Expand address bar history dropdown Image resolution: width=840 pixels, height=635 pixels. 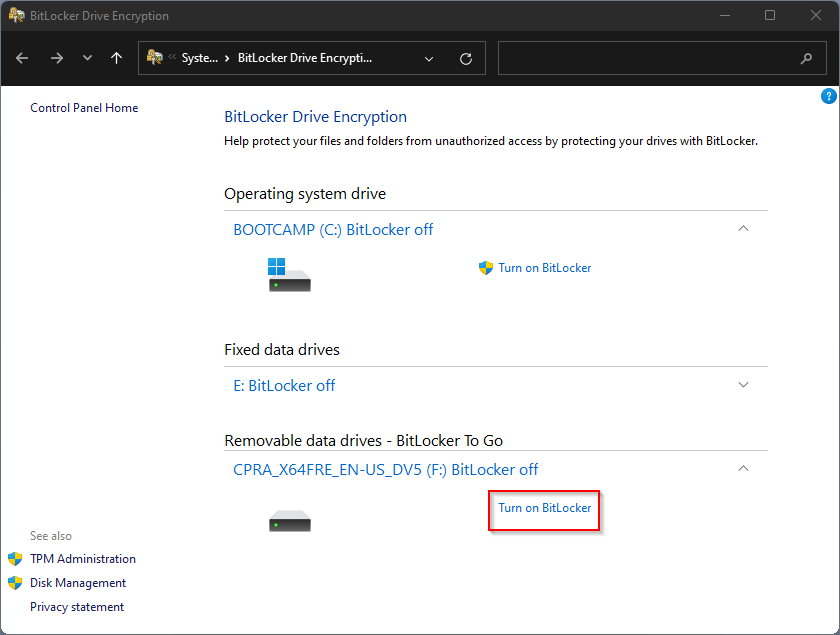pos(429,58)
